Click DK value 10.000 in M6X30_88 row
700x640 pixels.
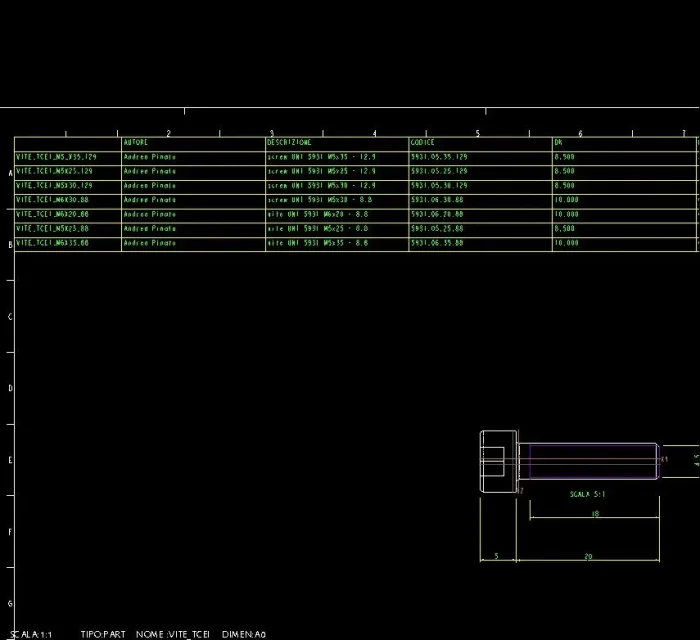click(566, 200)
